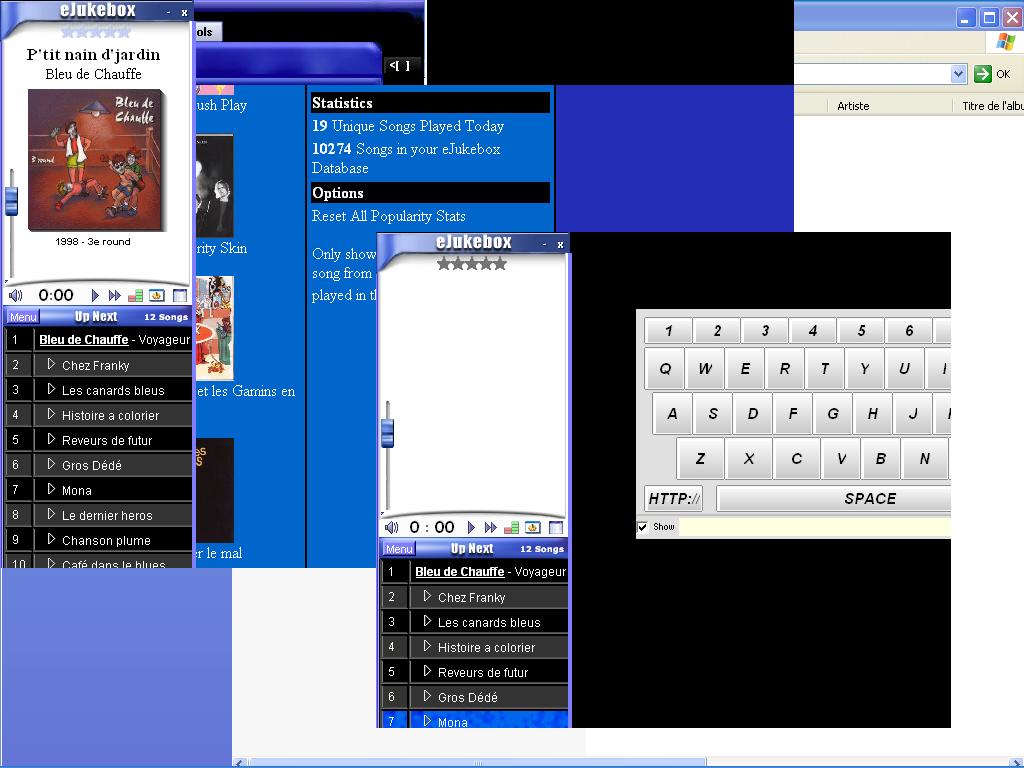Play triangle beside Les canards bleus, album-art eJukebox
Screen dimensions: 1024x768
click(x=51, y=389)
